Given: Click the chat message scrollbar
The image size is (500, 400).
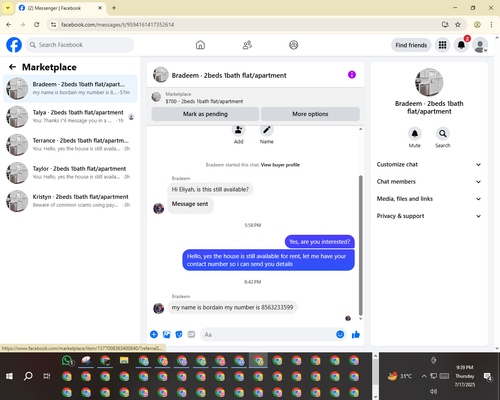Looking at the screenshot, I should [x=360, y=245].
